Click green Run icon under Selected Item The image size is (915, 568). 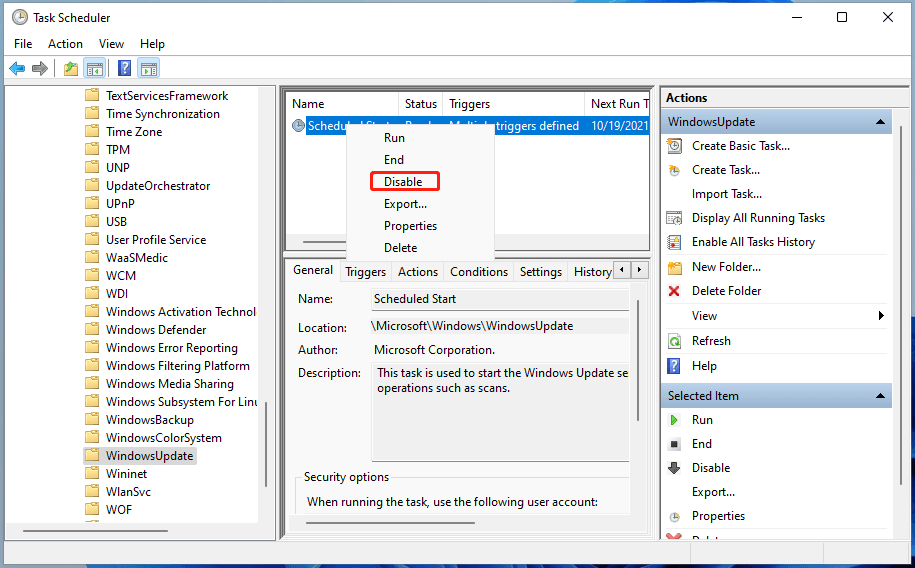click(x=675, y=420)
